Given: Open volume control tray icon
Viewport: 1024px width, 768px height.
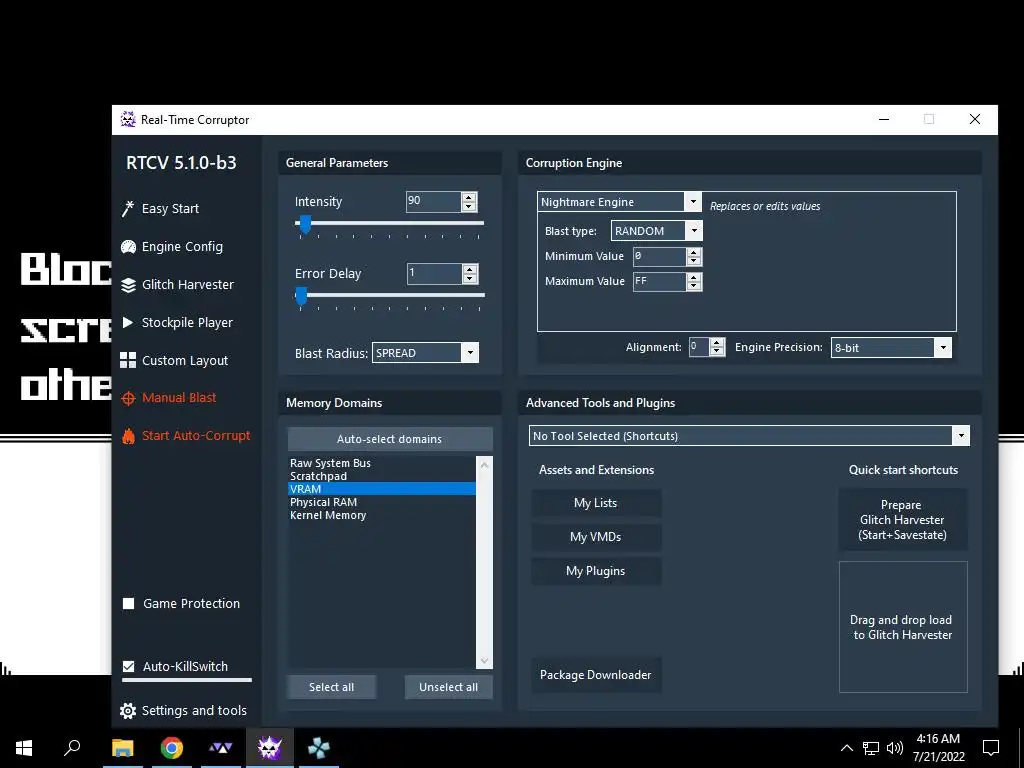Looking at the screenshot, I should point(895,748).
